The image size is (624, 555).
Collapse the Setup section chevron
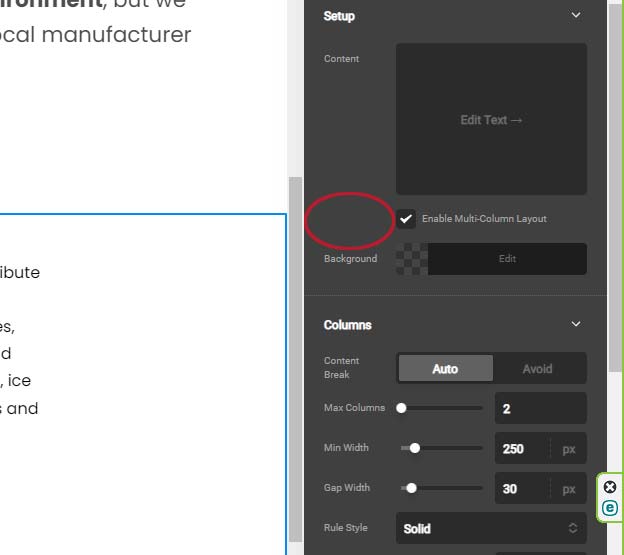pyautogui.click(x=575, y=16)
